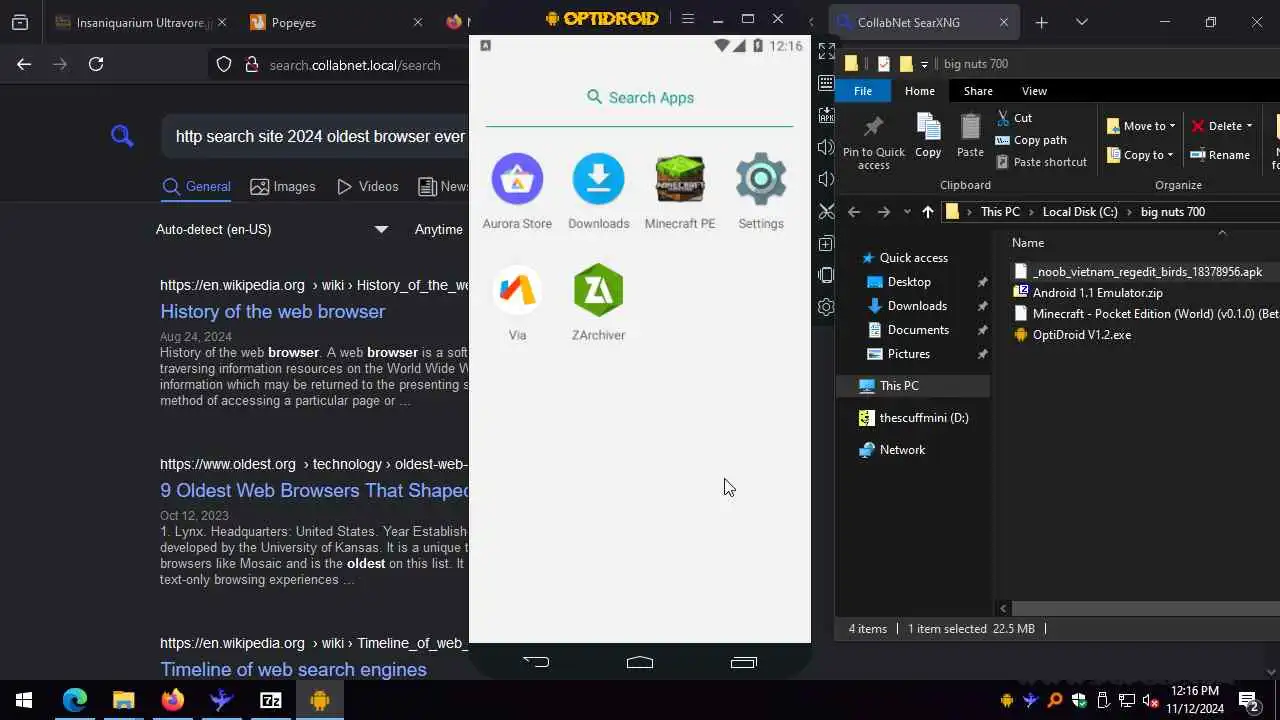1280x720 pixels.
Task: Select Android 1.1 Emulator.zip file
Action: coord(1088,293)
